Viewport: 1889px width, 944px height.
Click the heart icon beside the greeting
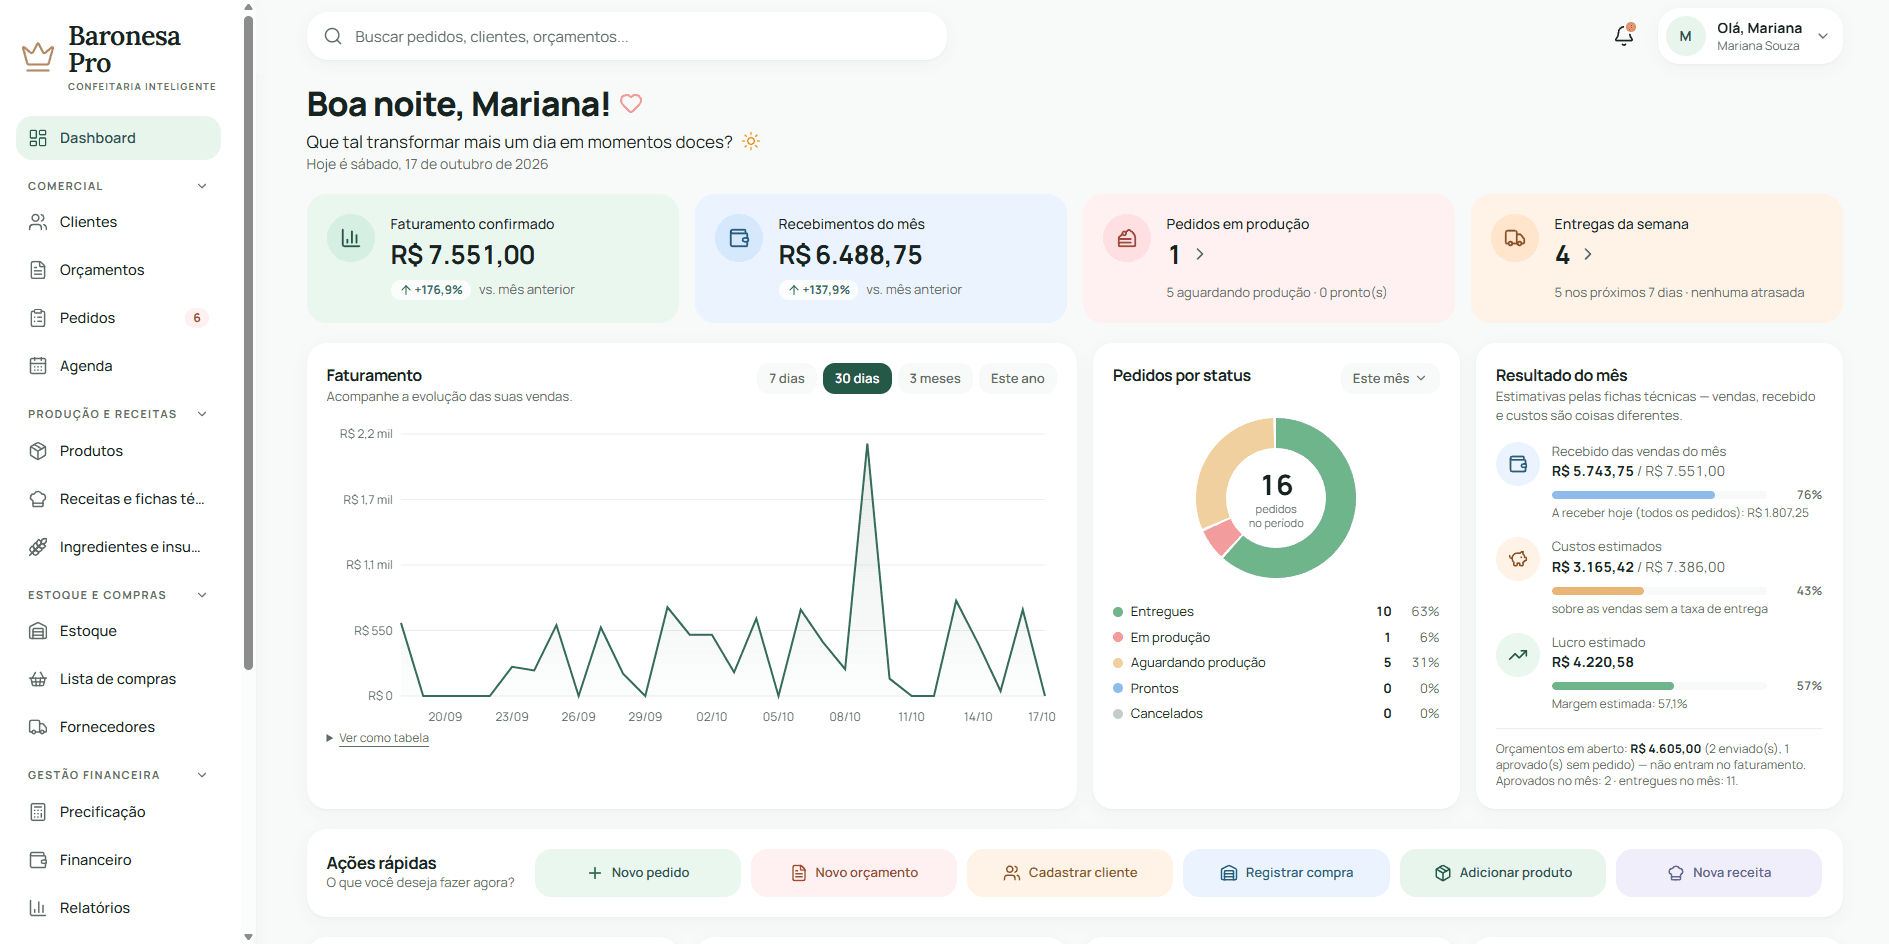pos(631,103)
